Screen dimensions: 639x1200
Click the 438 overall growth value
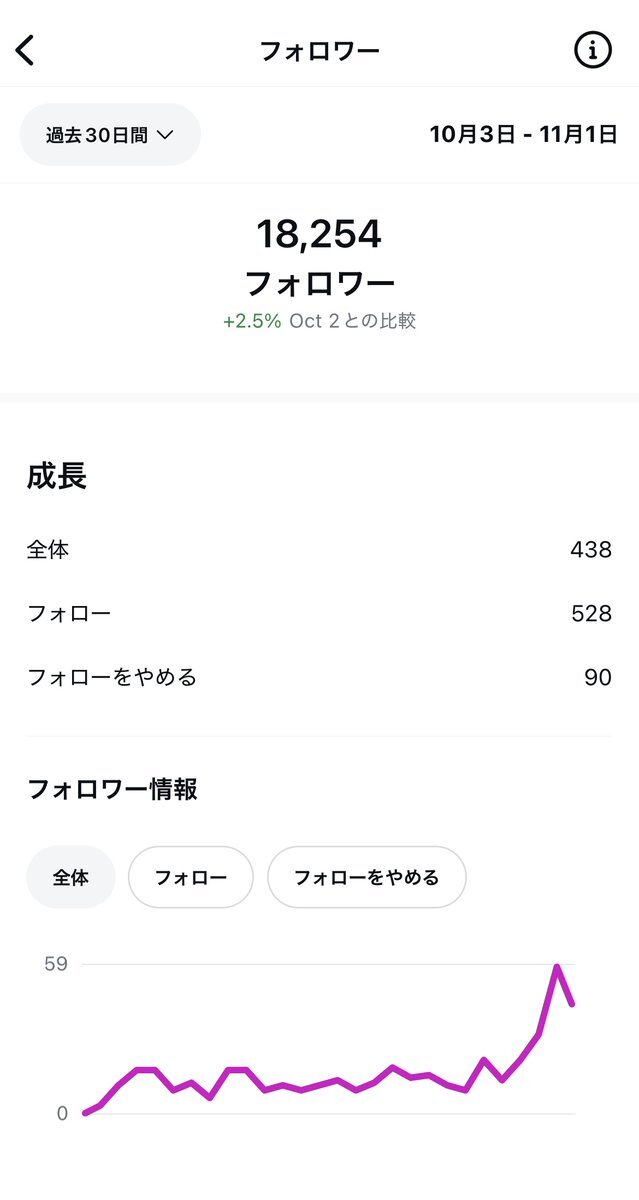coord(590,549)
